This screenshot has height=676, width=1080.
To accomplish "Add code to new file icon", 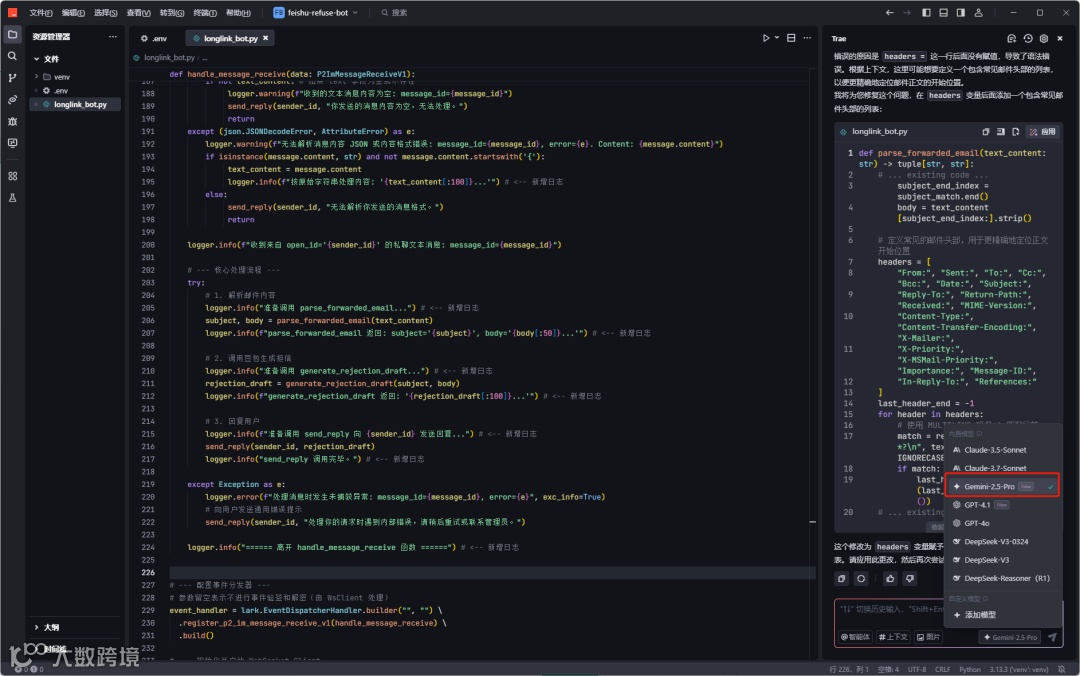I will click(1016, 132).
